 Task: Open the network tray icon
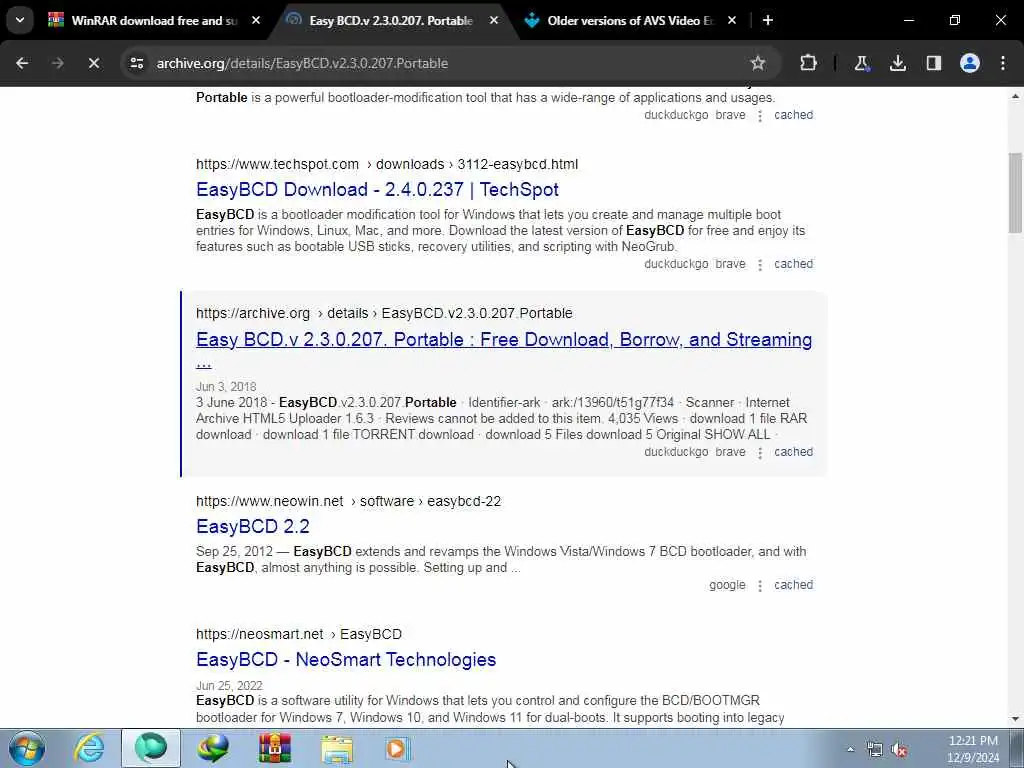point(874,749)
